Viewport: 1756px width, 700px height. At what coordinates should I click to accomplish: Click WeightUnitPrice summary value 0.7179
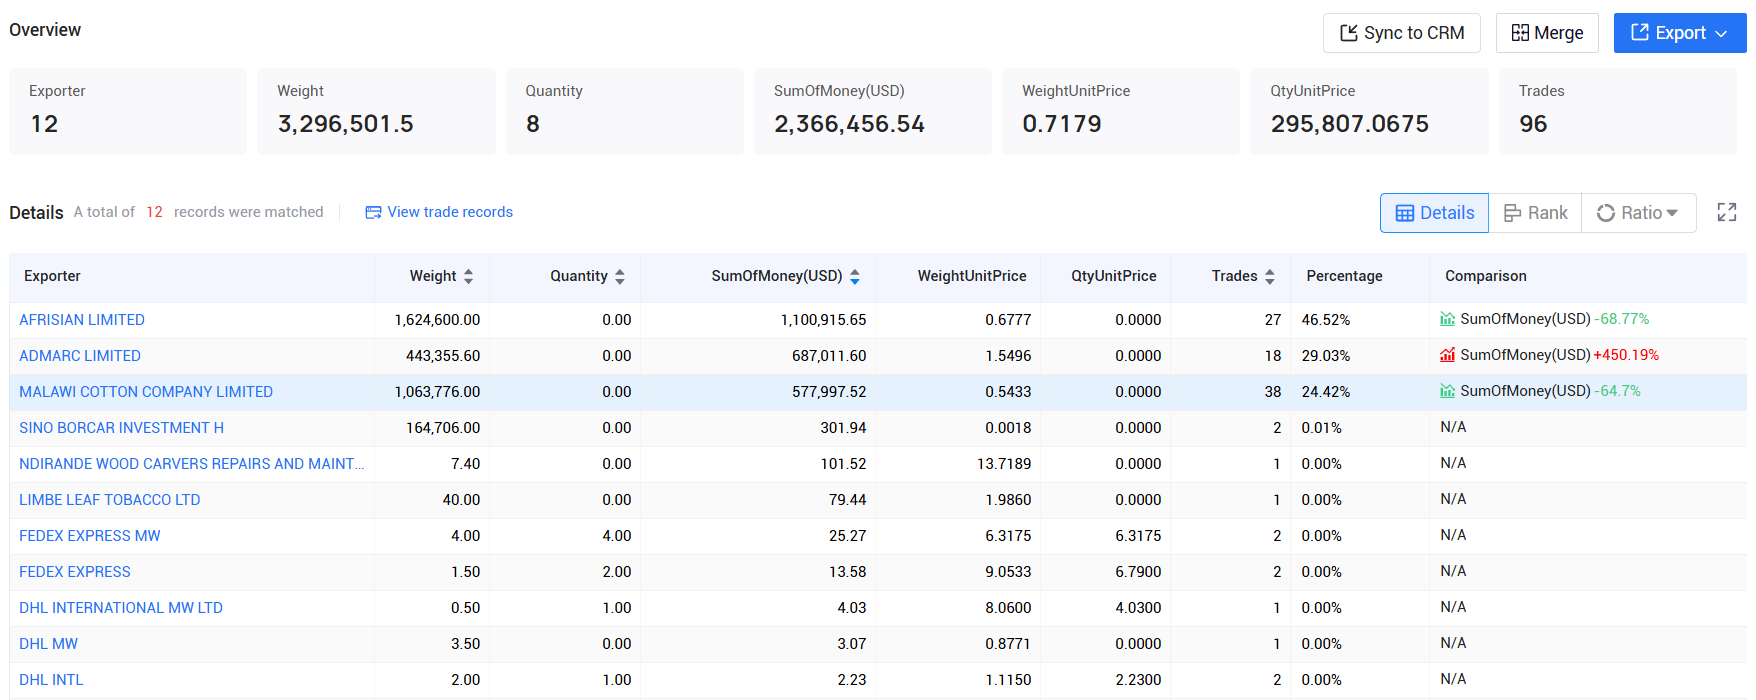(x=1062, y=124)
